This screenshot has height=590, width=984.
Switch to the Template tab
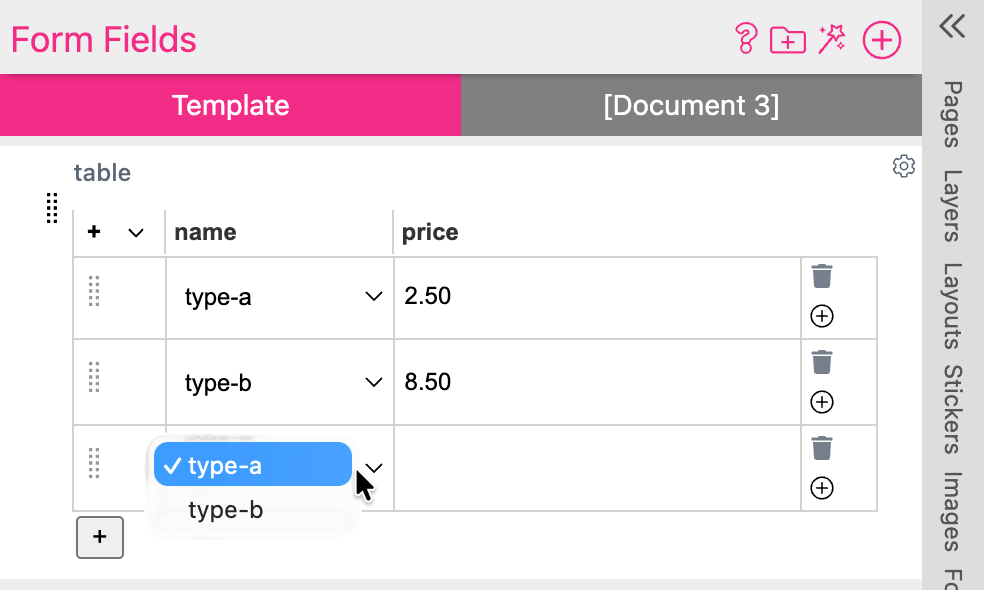(230, 105)
